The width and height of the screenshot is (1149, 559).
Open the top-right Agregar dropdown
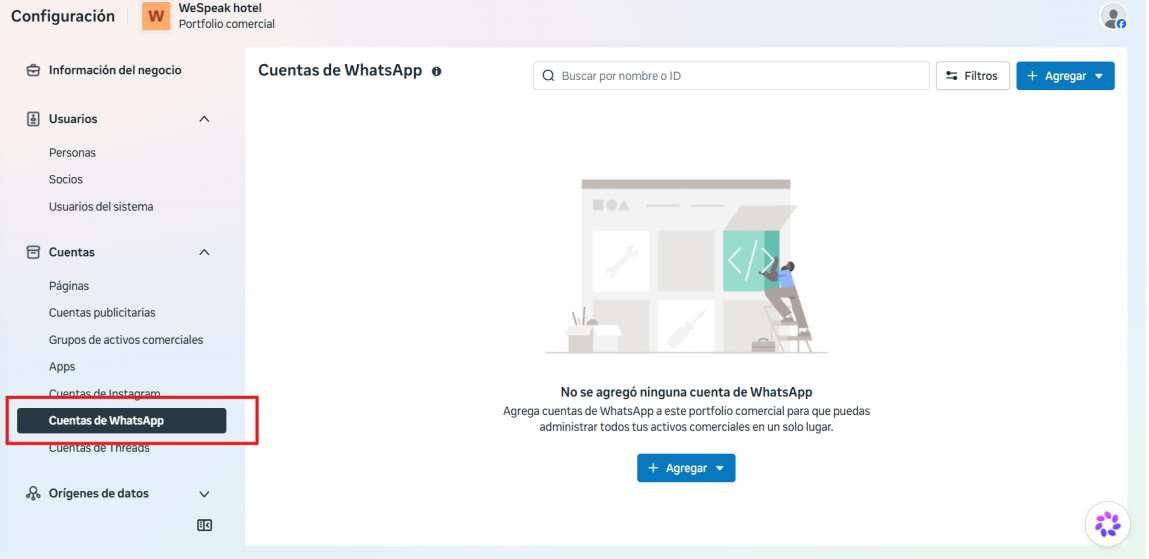[1065, 75]
